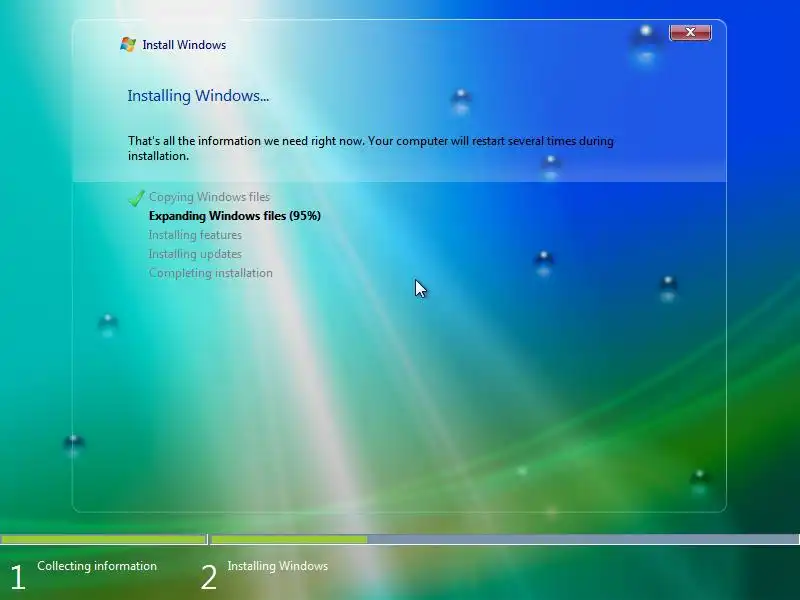Click the 'Collecting information' stage label
Screen dimensions: 800x600
tap(97, 566)
